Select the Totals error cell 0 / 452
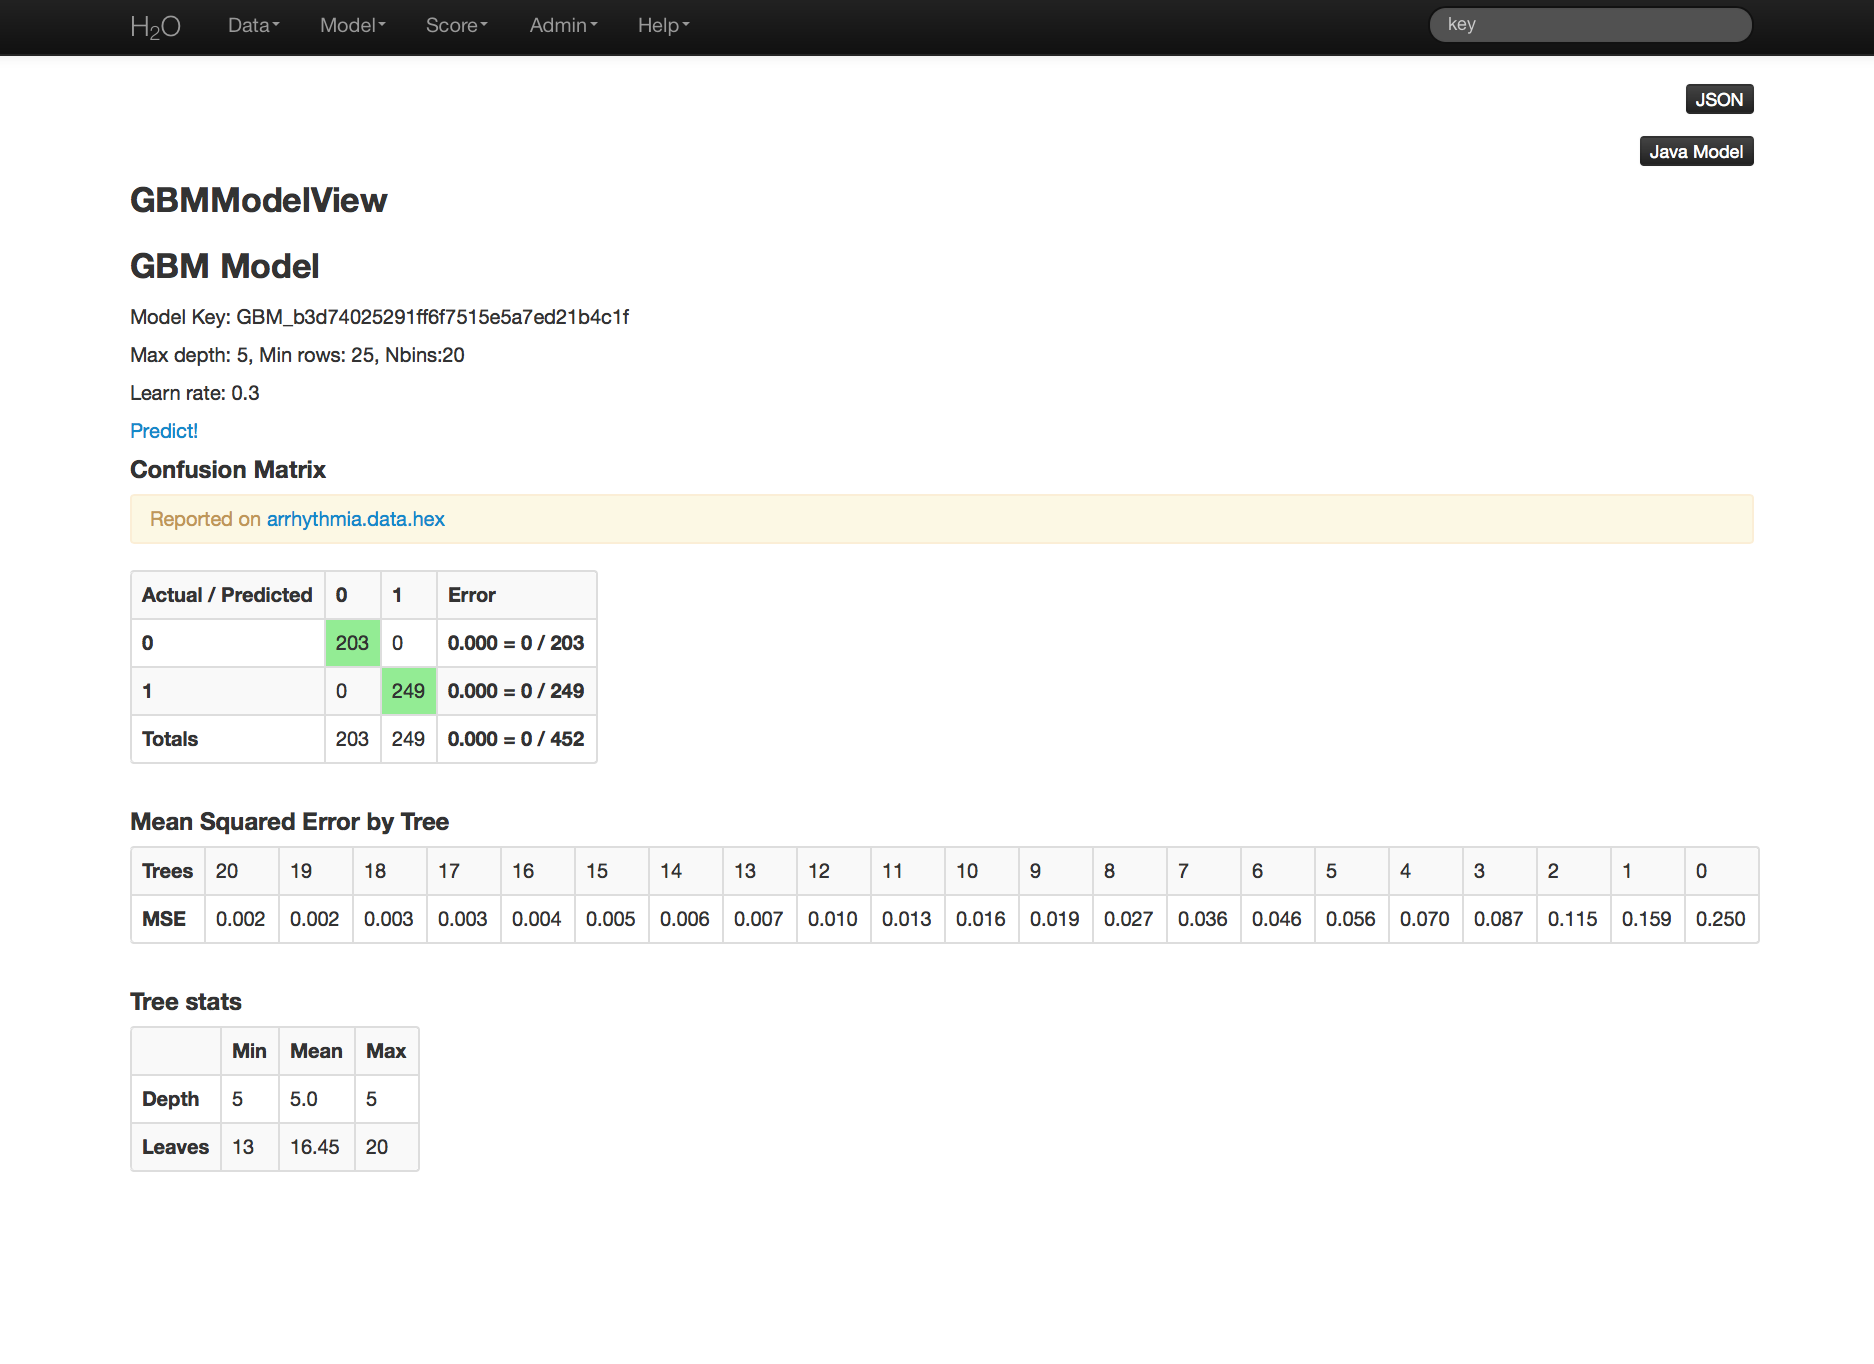Screen dimensions: 1874x1364 tap(516, 739)
